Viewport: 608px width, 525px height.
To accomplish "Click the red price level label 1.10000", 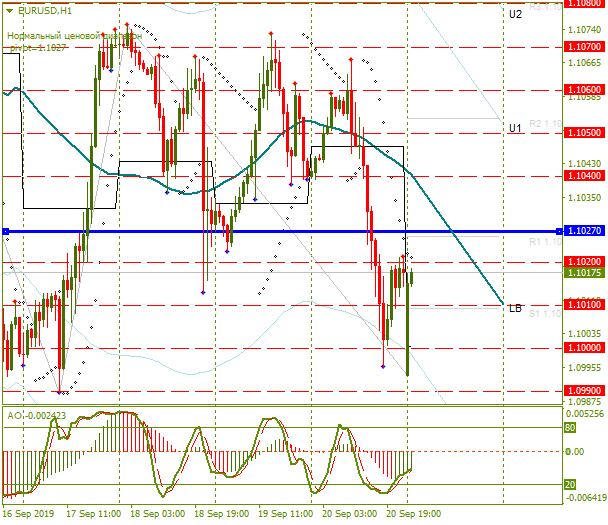I will 584,347.
